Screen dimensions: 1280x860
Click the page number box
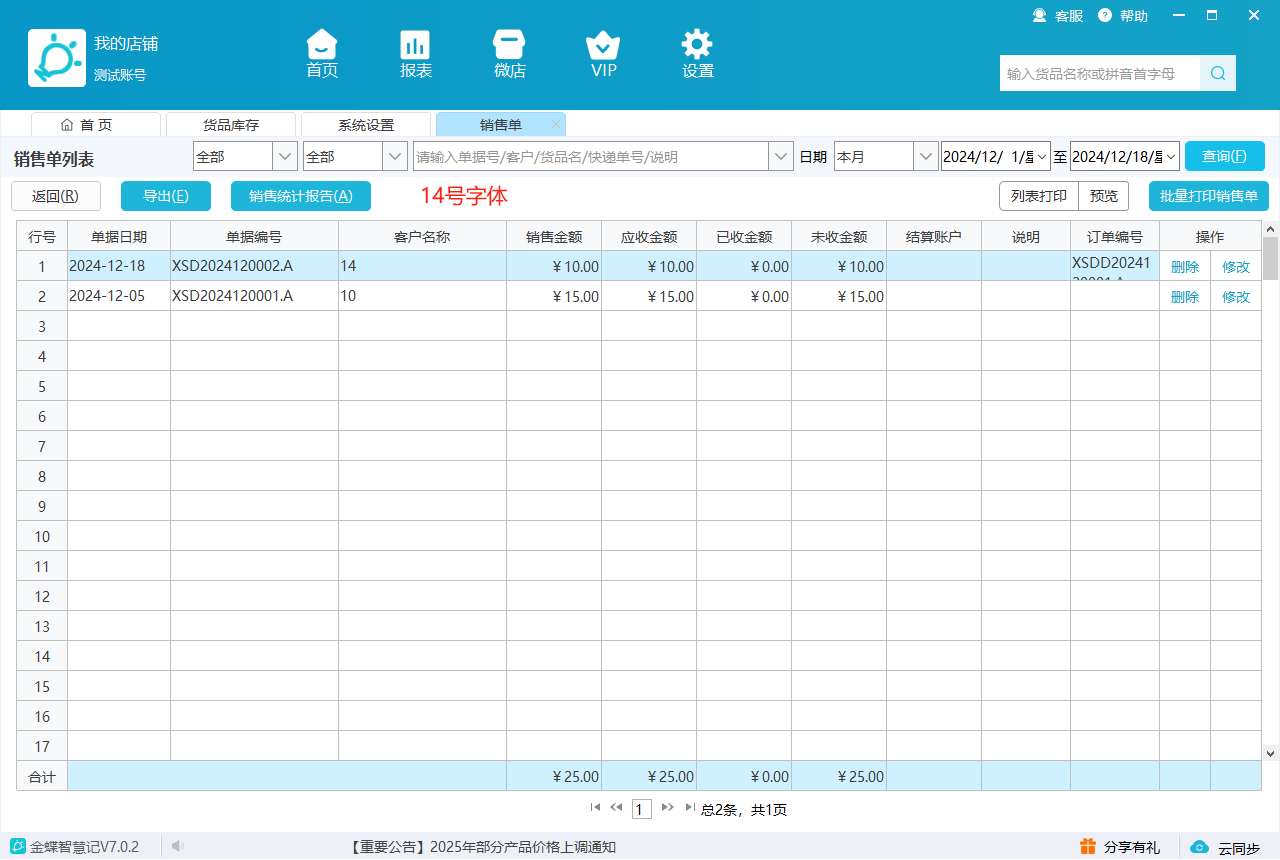[x=642, y=808]
